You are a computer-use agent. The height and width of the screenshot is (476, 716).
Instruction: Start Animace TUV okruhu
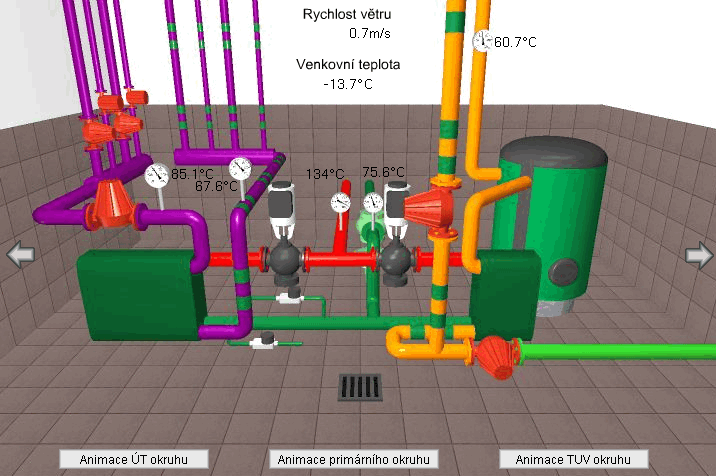coord(573,459)
